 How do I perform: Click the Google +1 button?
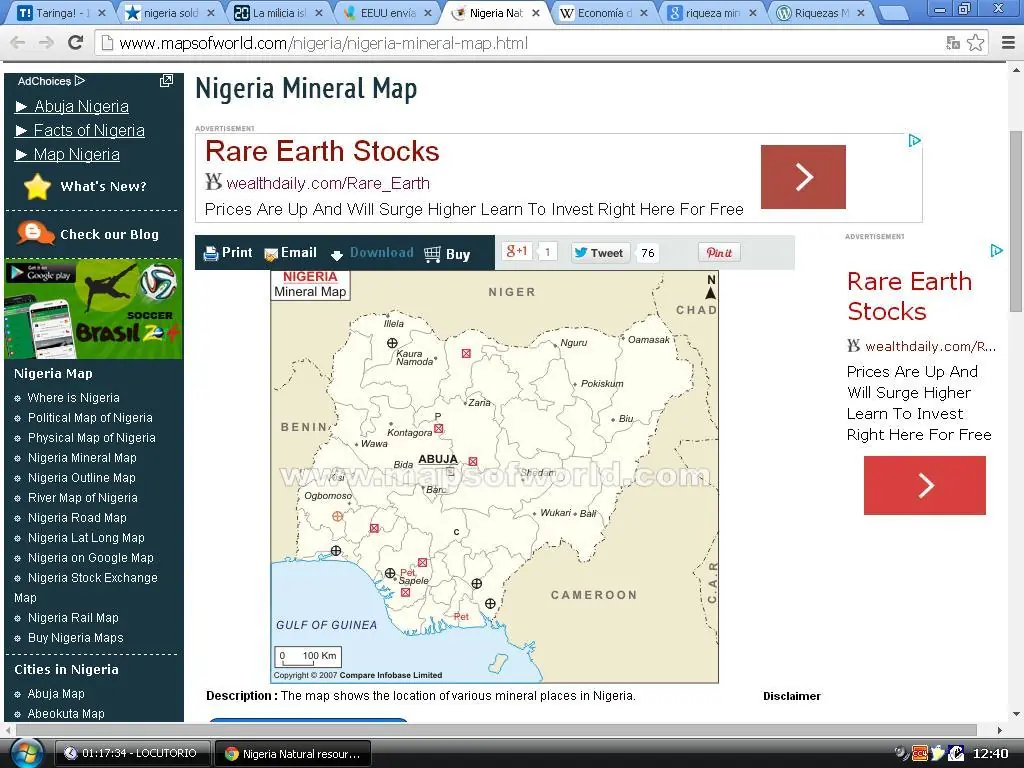517,252
